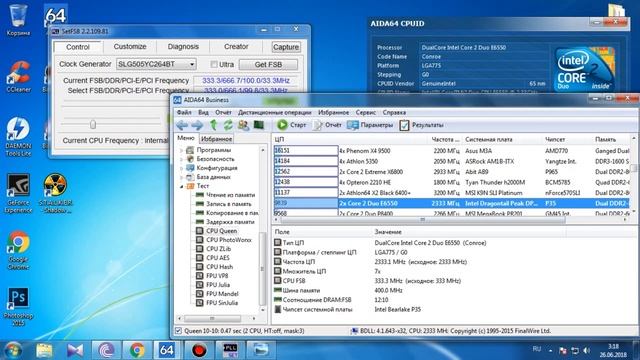Expand the Безопасность tree node
The height and width of the screenshot is (360, 640).
point(182,159)
